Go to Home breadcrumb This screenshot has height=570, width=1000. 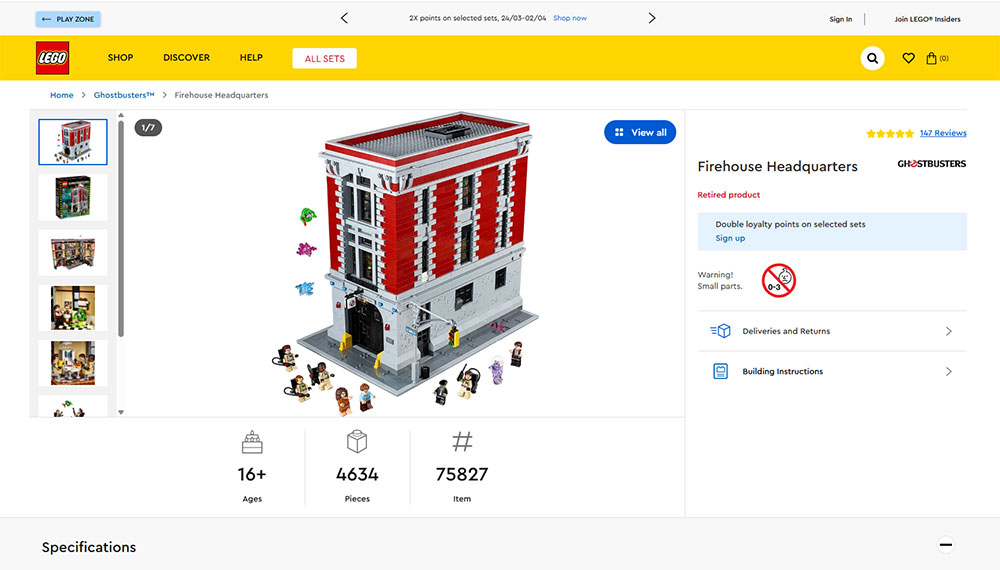click(x=62, y=95)
